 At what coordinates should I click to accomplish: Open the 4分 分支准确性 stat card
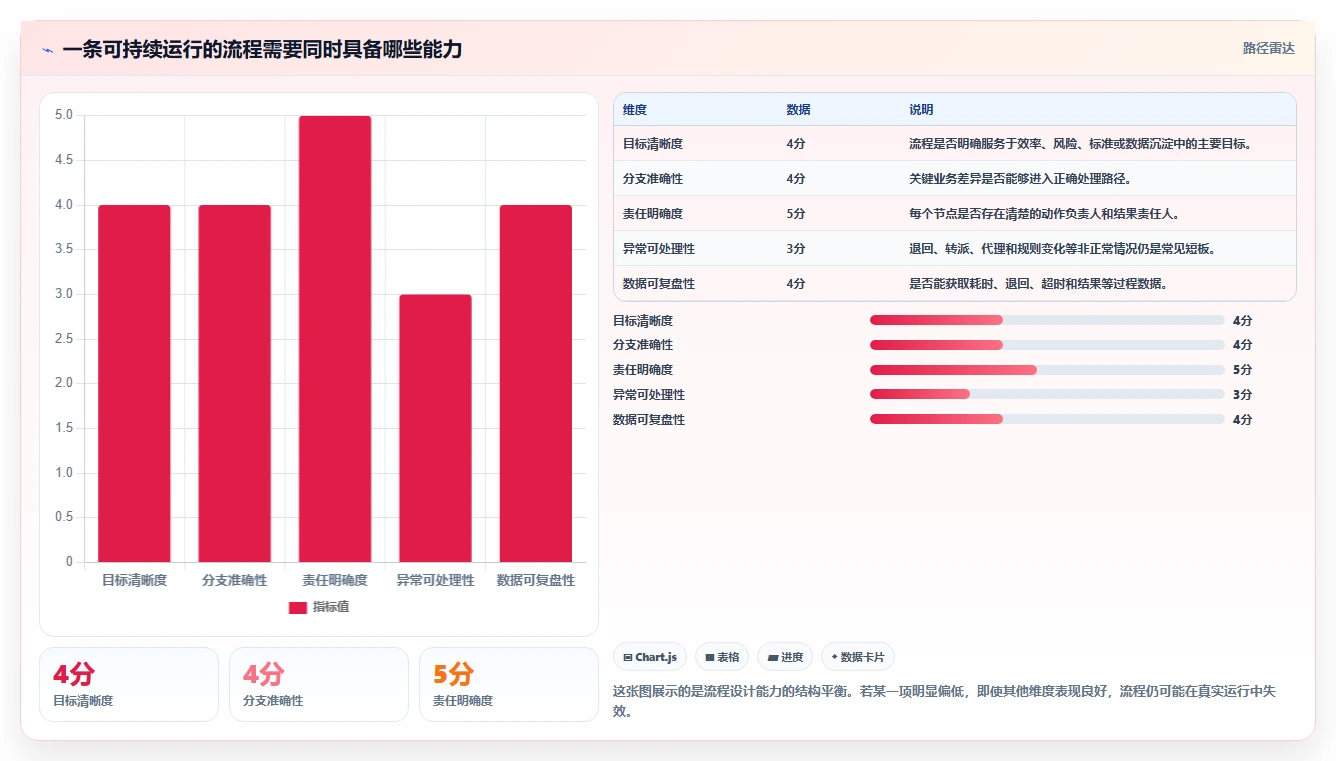point(319,684)
